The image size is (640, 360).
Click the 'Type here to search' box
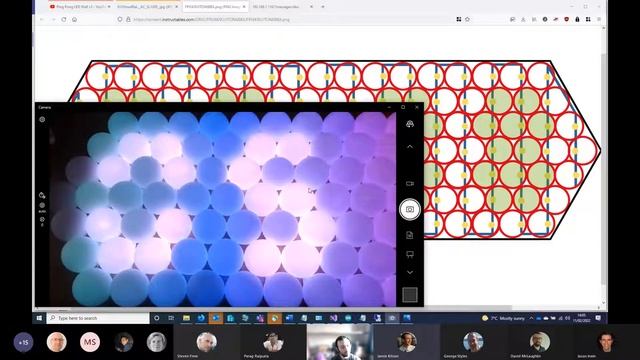tap(98, 318)
